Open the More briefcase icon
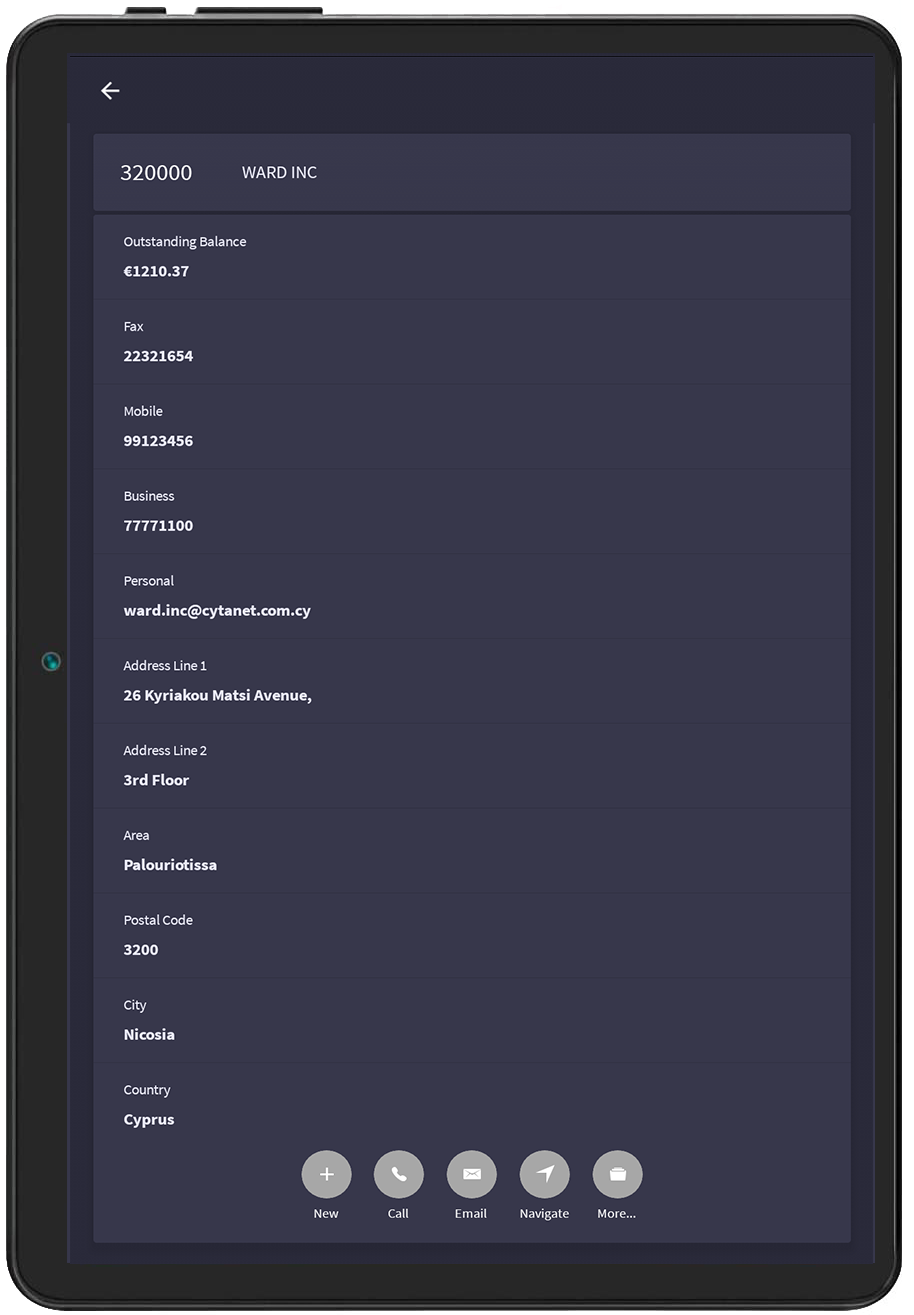The image size is (914, 1315). point(617,1175)
